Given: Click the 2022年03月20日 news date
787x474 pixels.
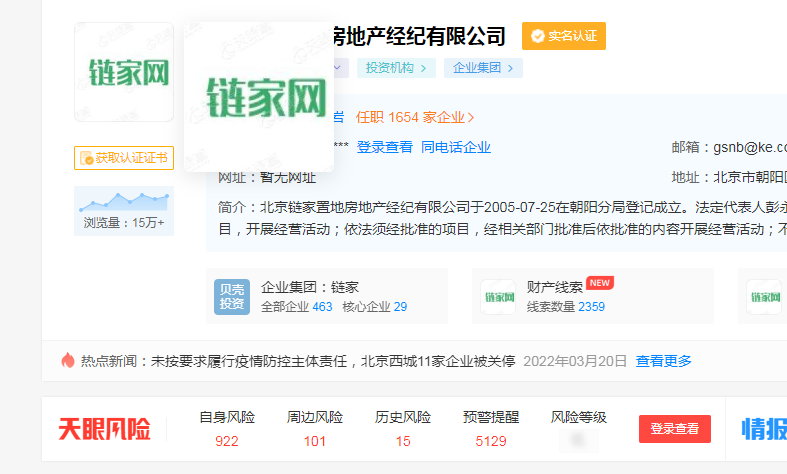Looking at the screenshot, I should click(x=575, y=362).
